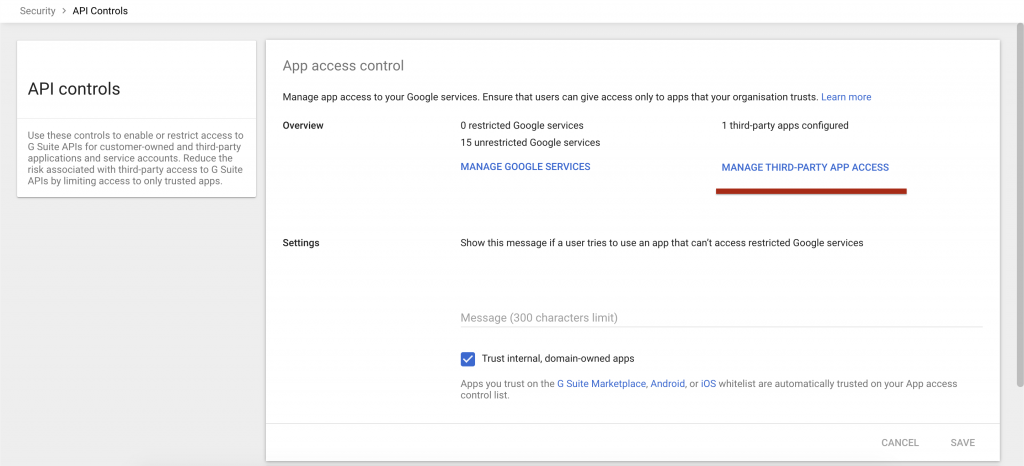Click the App access control heading
The height and width of the screenshot is (466, 1024).
343,66
